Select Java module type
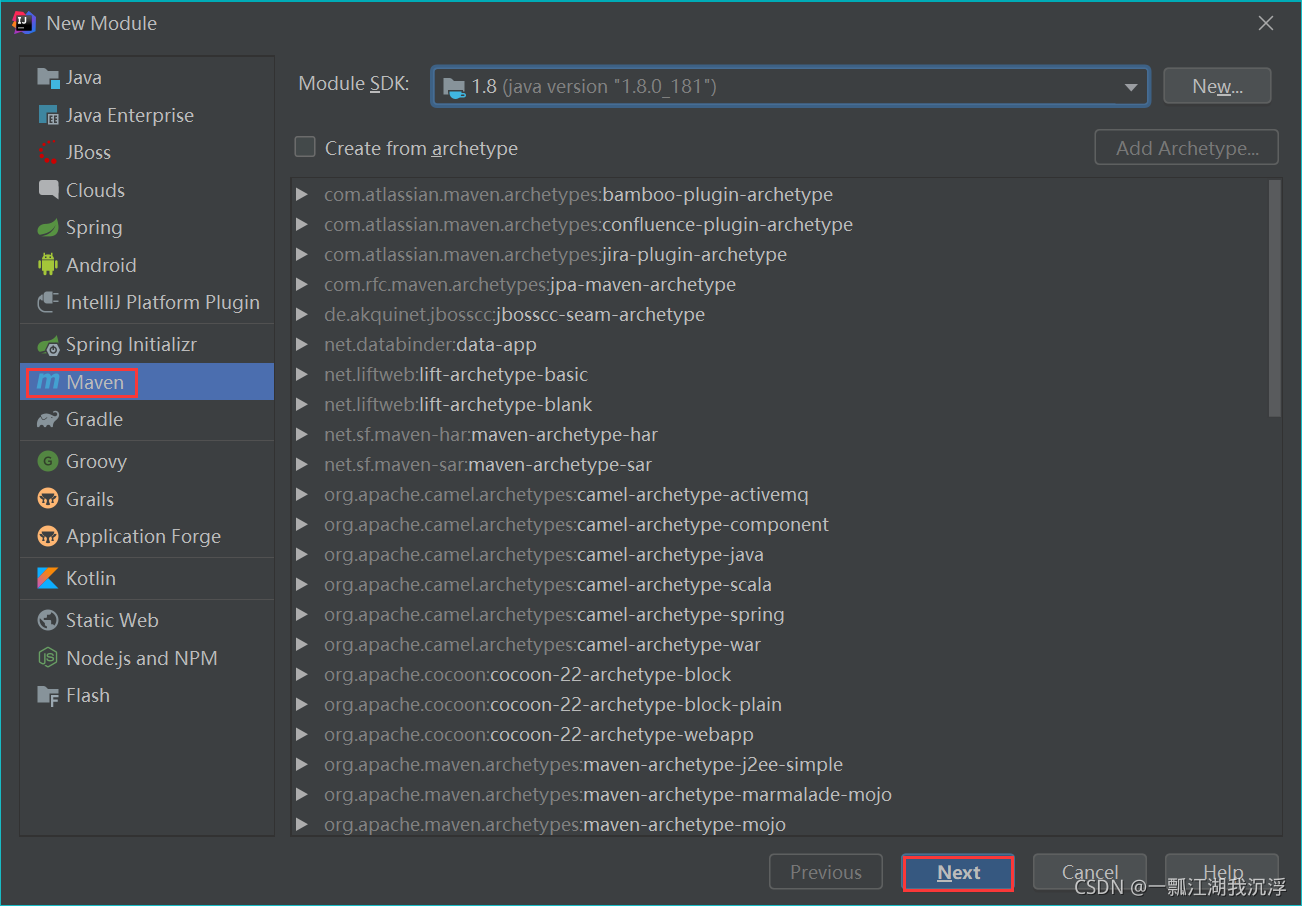Image resolution: width=1302 pixels, height=906 pixels. [x=147, y=78]
